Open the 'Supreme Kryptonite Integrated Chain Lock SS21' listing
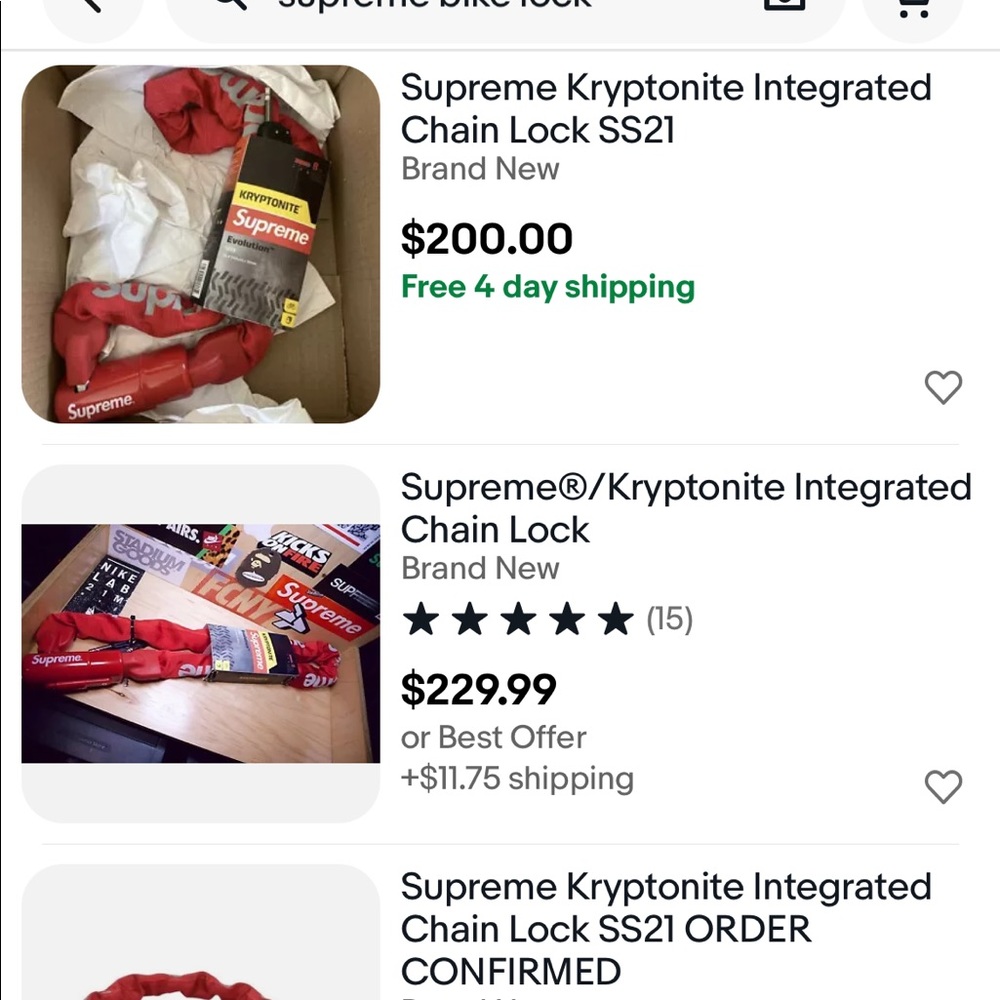 tap(666, 109)
